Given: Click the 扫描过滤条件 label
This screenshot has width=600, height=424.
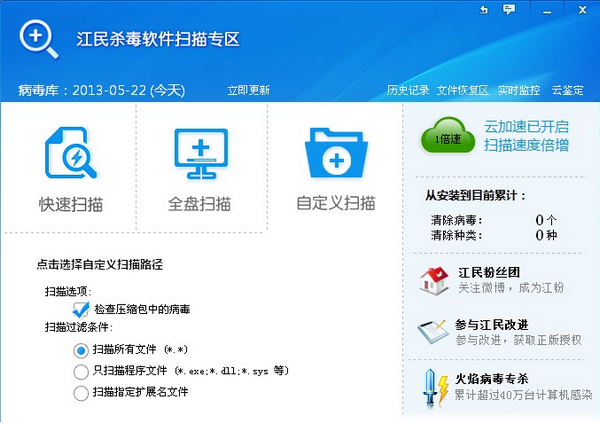Looking at the screenshot, I should (x=79, y=327).
